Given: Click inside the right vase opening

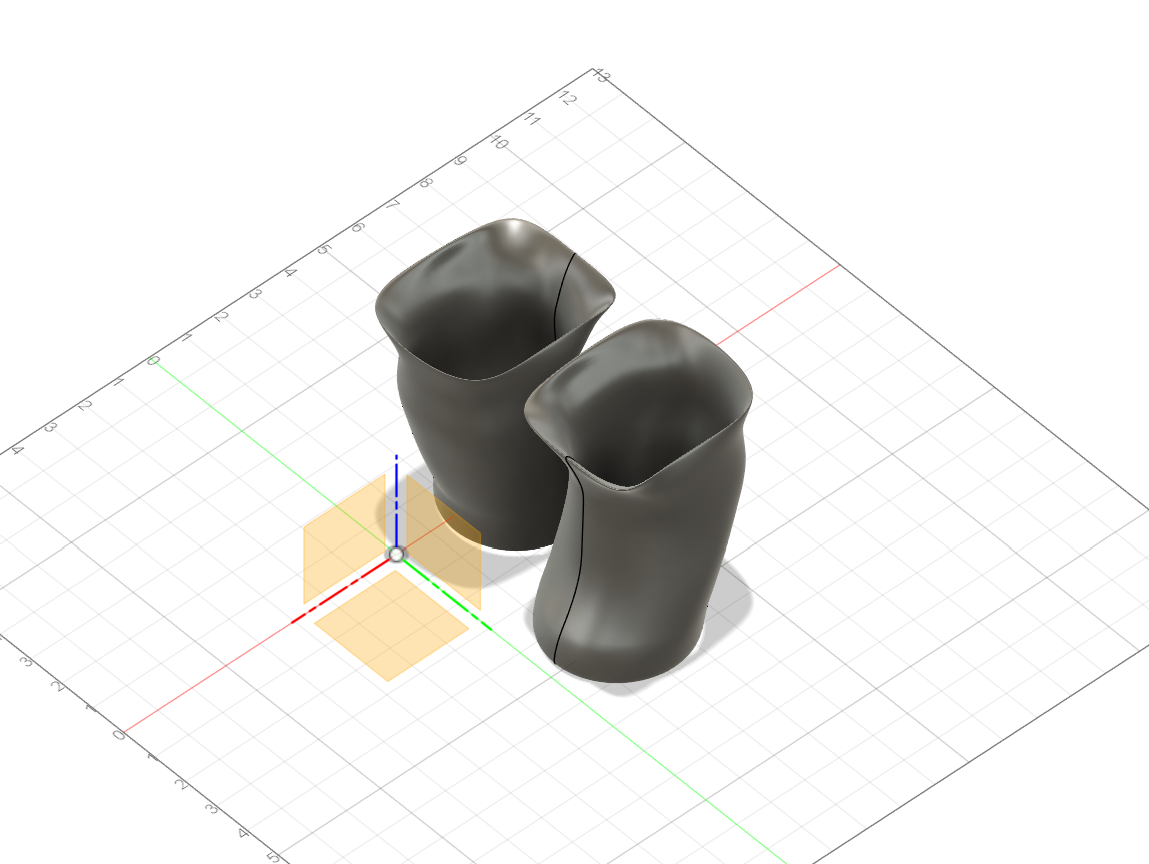Looking at the screenshot, I should click(640, 420).
